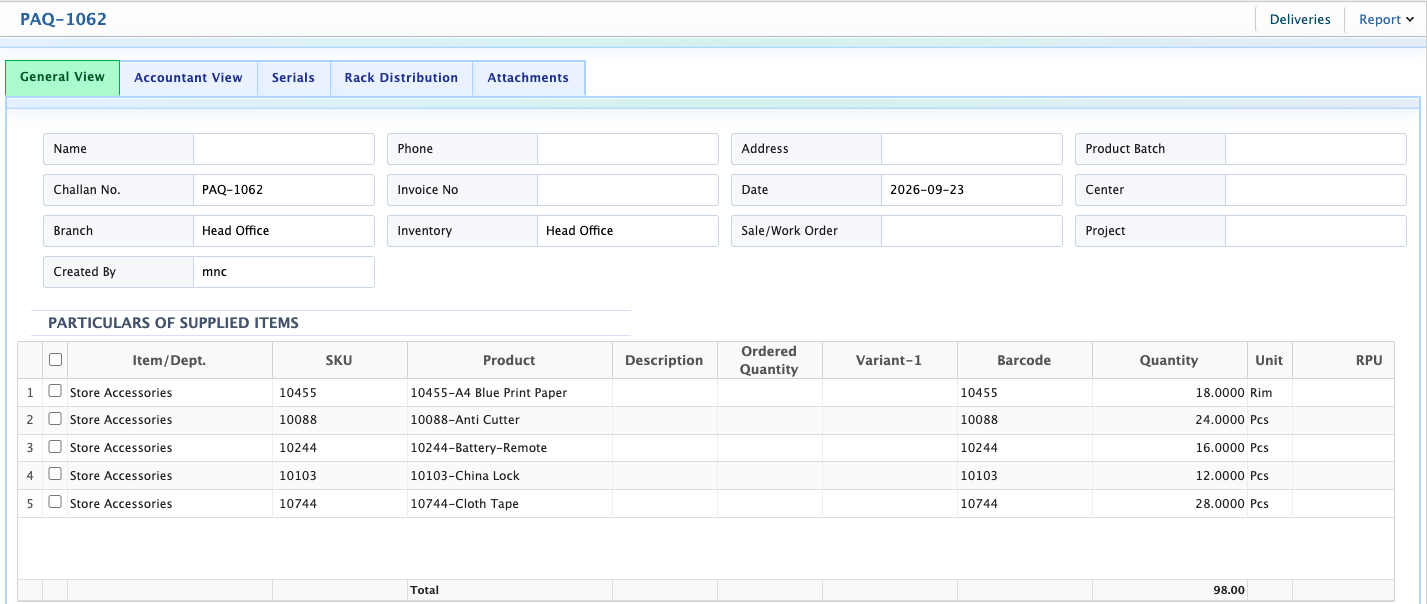Click the Center field
1427x604 pixels.
point(1316,190)
